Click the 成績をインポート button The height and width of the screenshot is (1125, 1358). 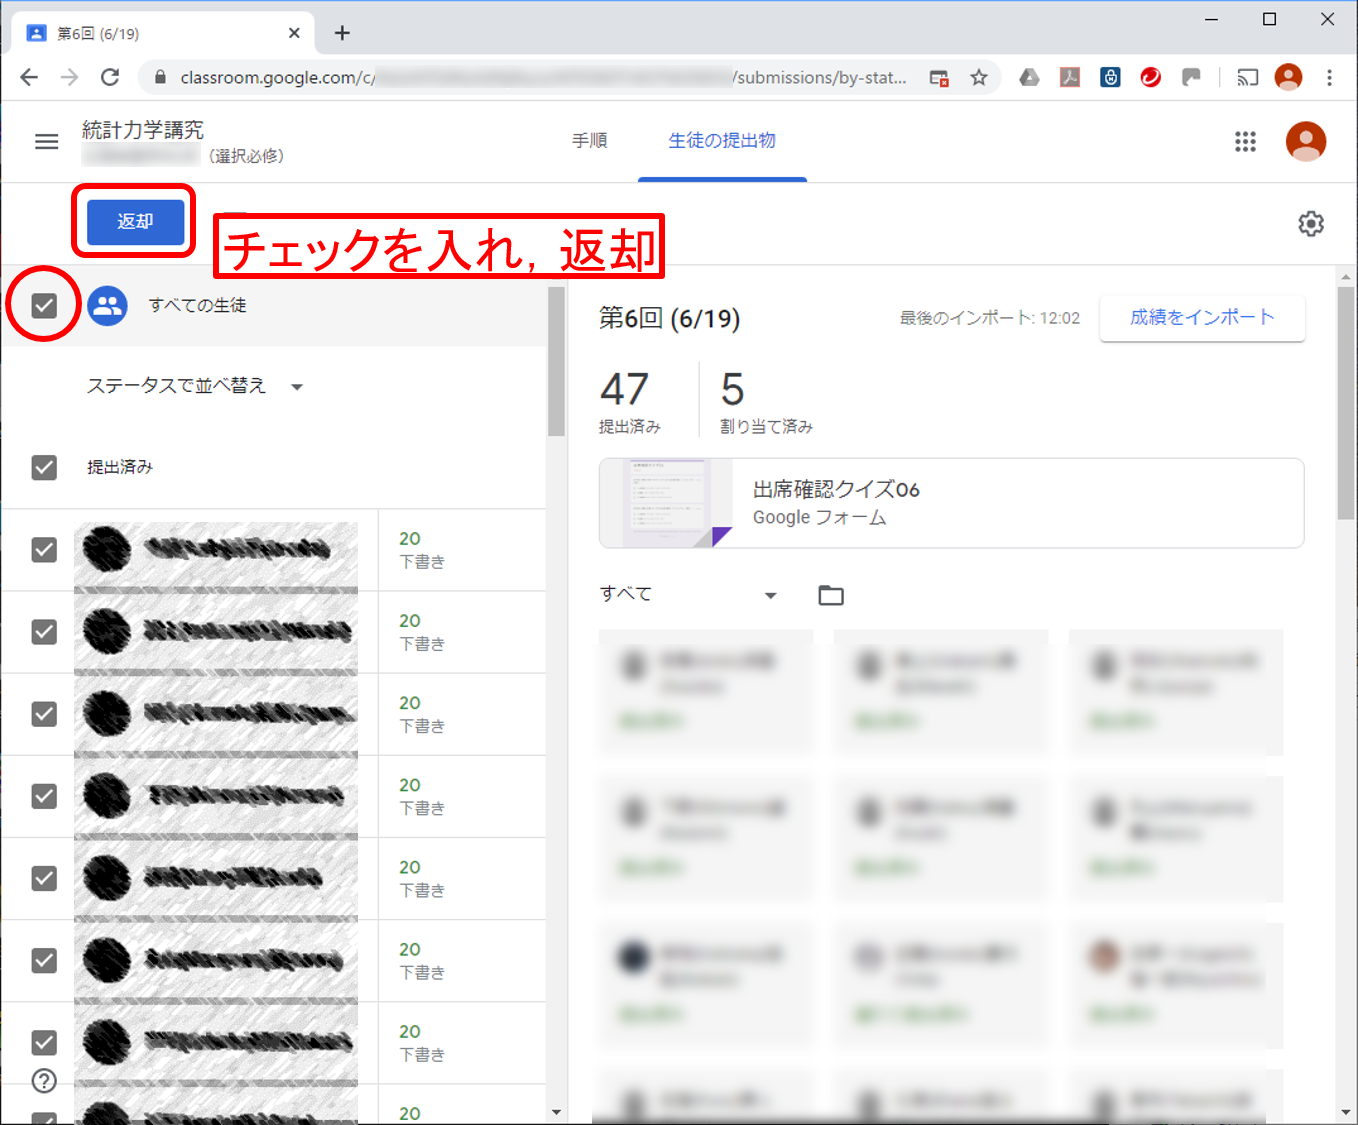click(x=1202, y=318)
